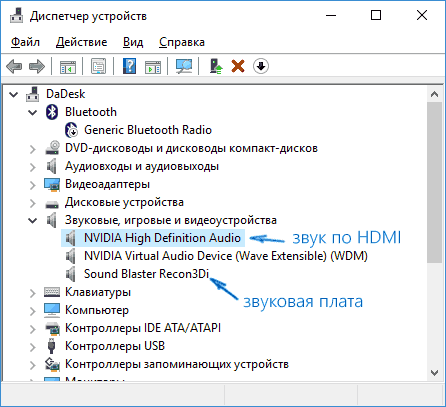Collapse Звуковые, игровые и видеоустройства category
This screenshot has width=446, height=407.
click(33, 220)
